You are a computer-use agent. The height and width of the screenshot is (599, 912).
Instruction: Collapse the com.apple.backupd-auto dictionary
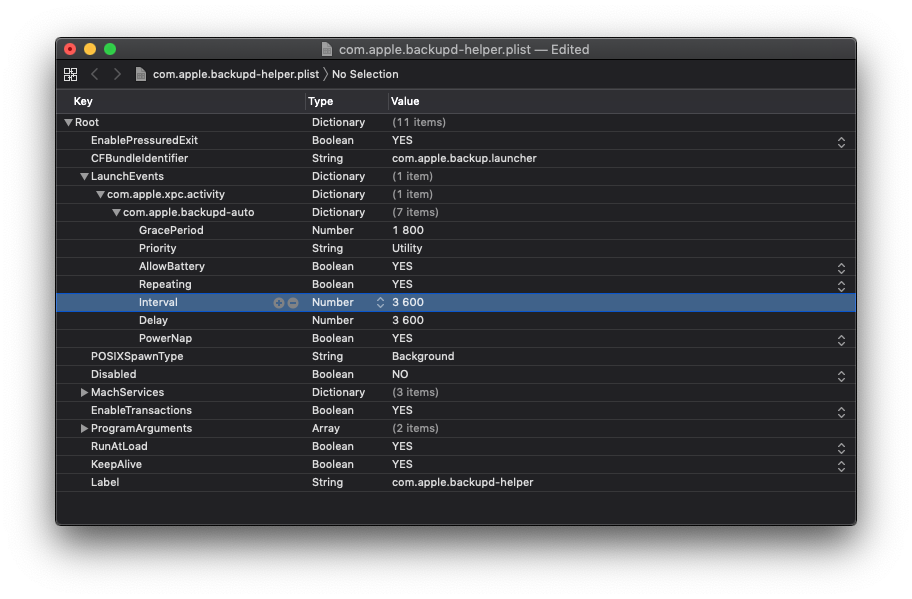tap(116, 212)
